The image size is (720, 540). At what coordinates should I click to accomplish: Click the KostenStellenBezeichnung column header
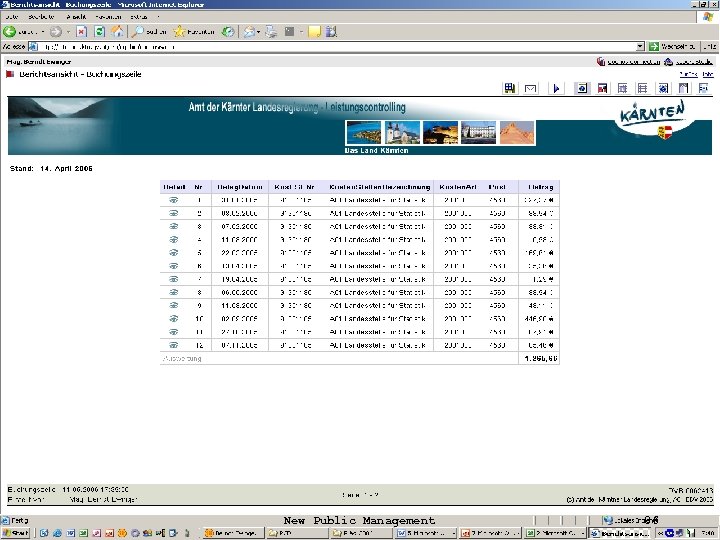tap(379, 187)
